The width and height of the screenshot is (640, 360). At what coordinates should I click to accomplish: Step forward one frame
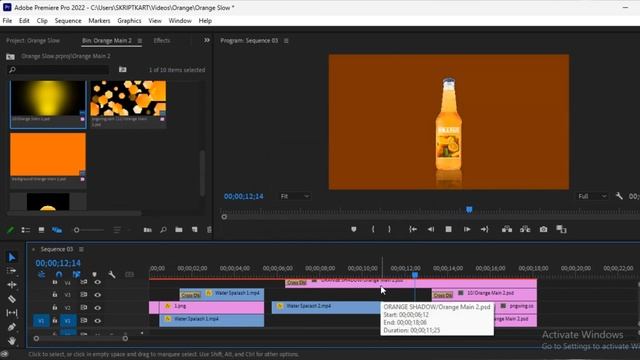click(x=467, y=229)
